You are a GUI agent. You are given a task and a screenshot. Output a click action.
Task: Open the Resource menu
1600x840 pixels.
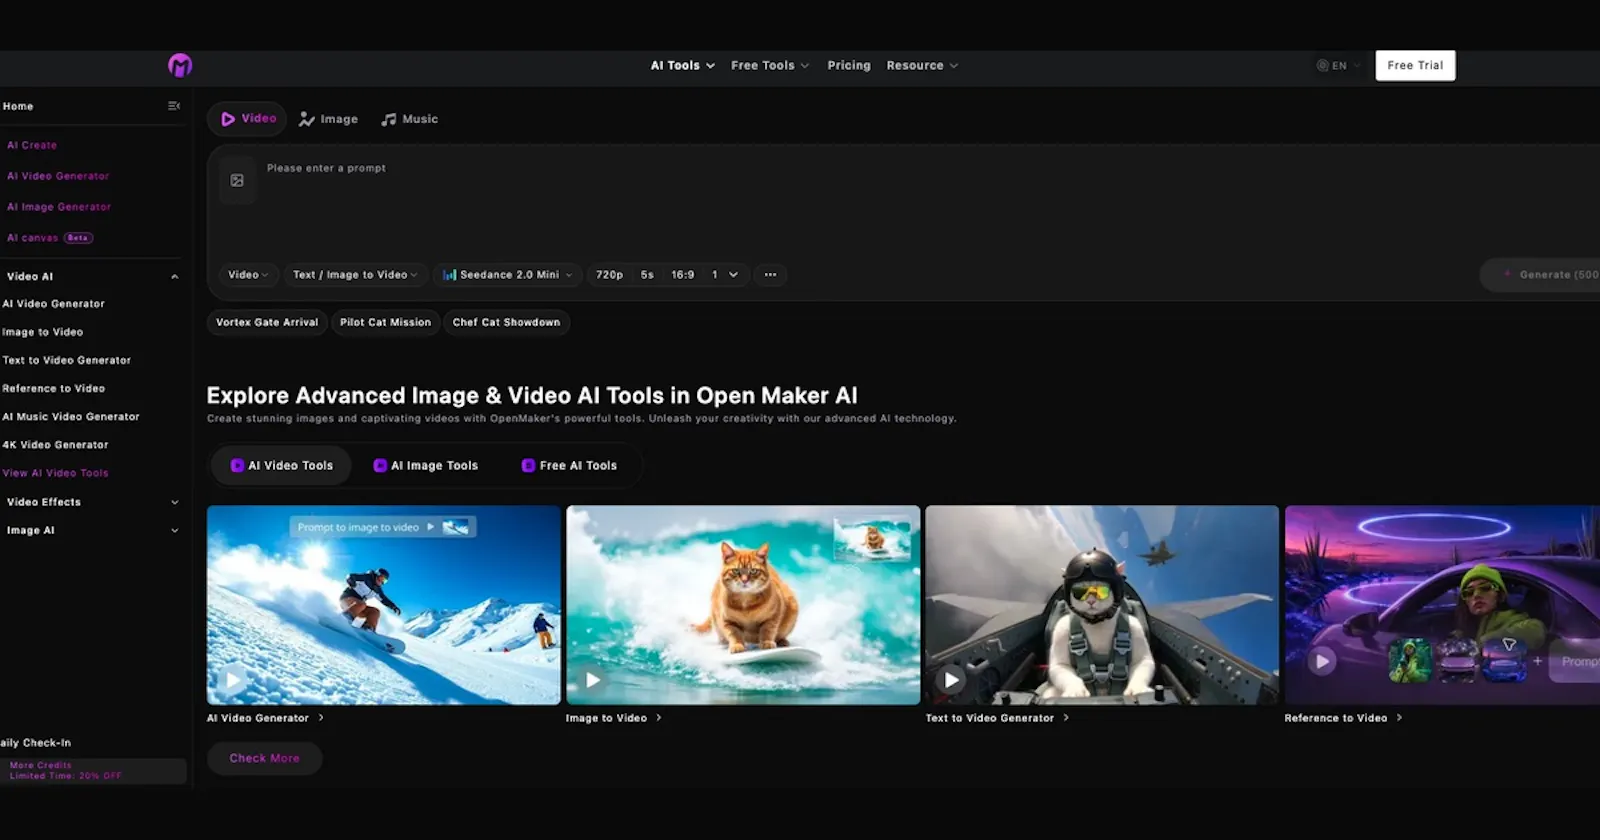922,66
